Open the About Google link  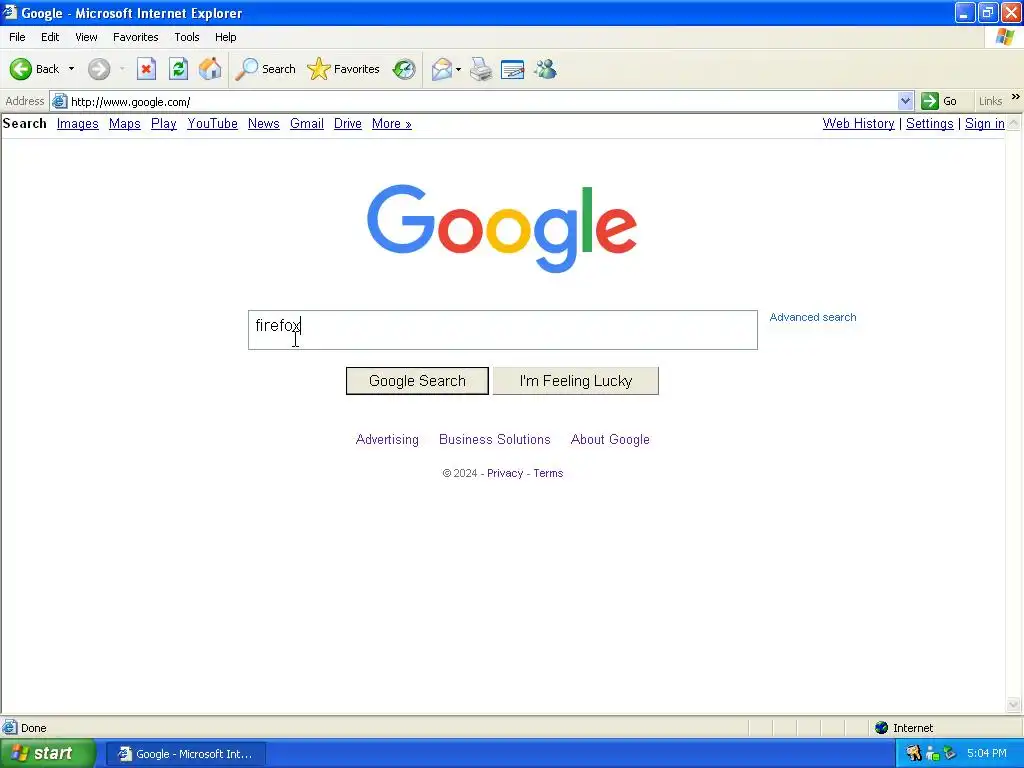pos(610,440)
